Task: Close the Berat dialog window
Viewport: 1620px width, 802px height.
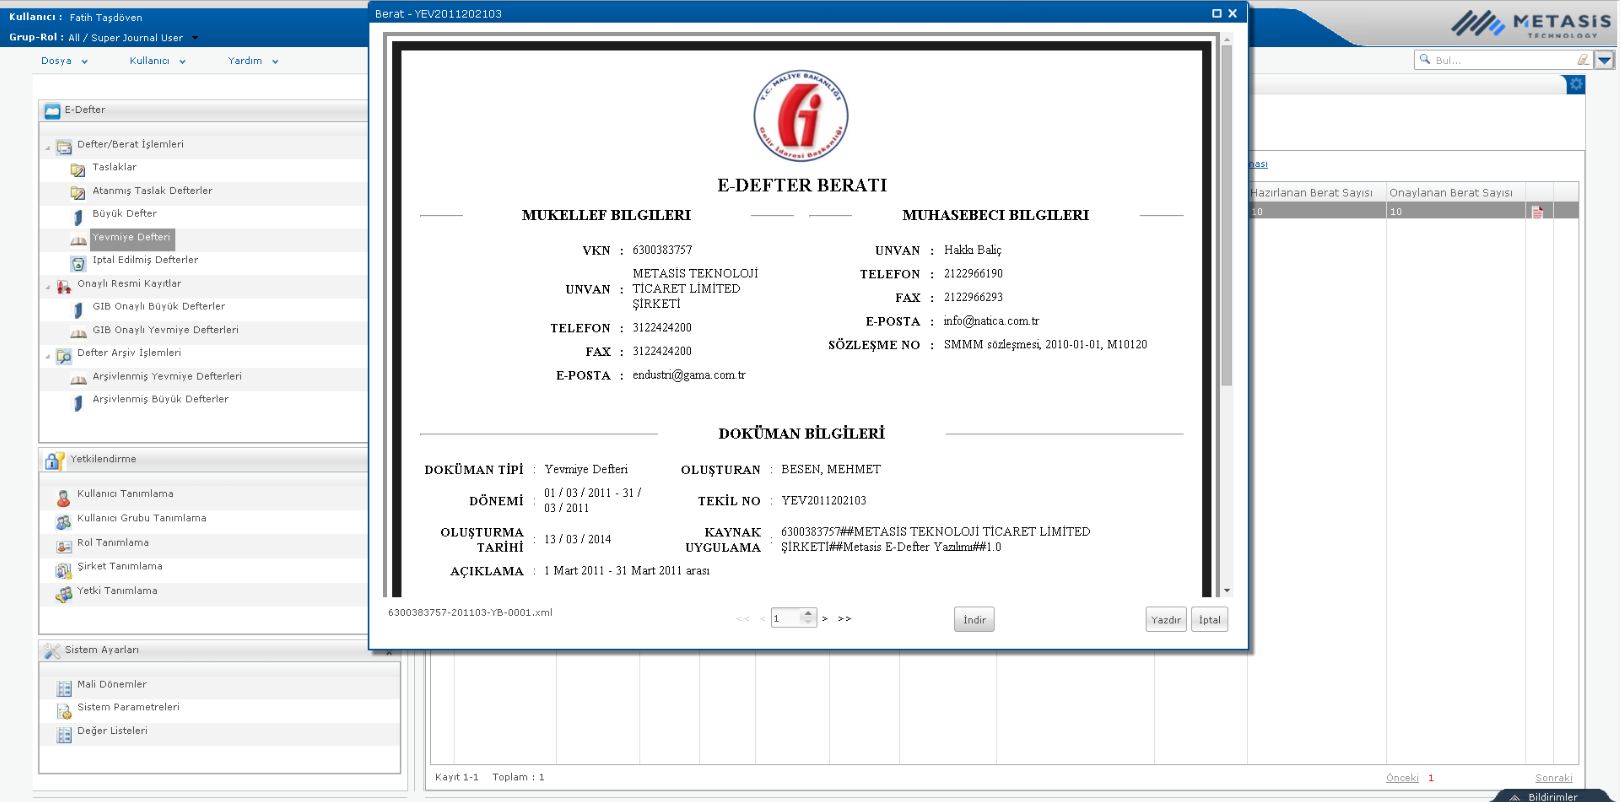Action: 1233,14
